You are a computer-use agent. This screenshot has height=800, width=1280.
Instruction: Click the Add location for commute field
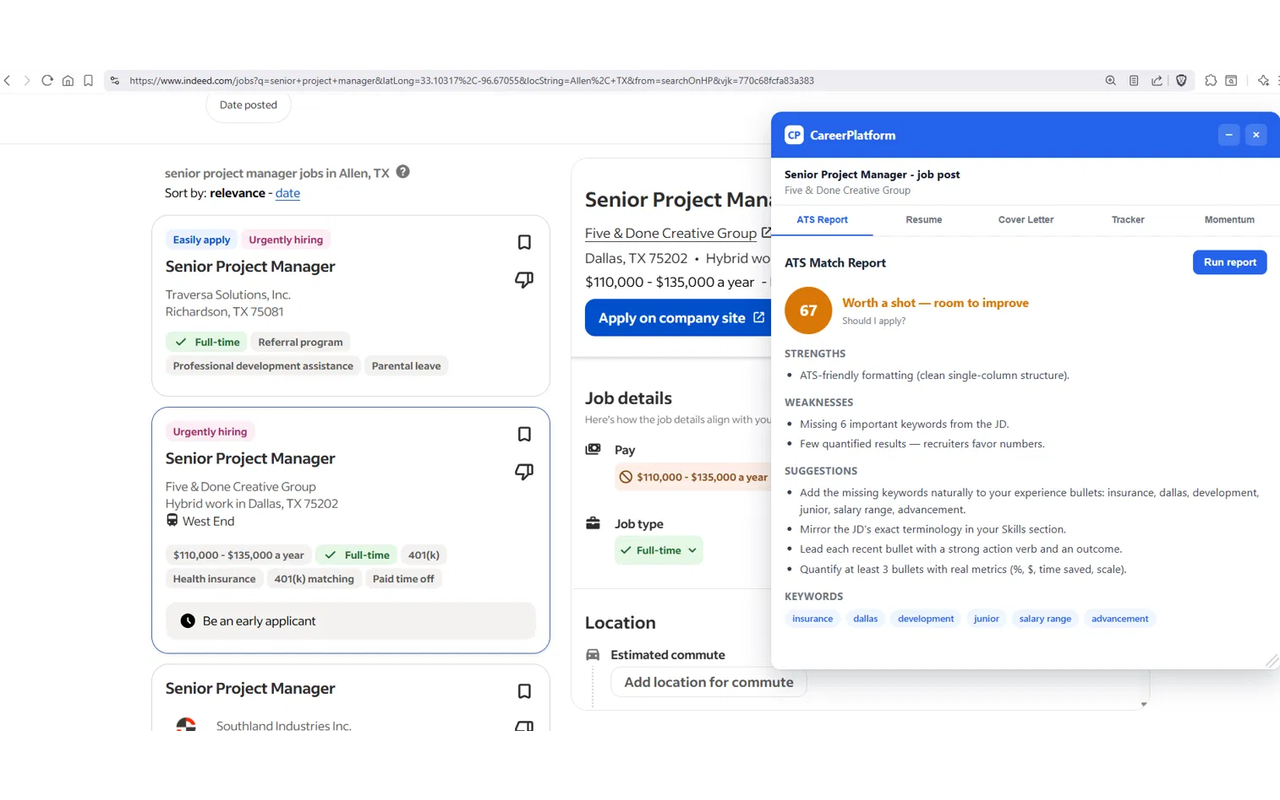[x=709, y=682]
